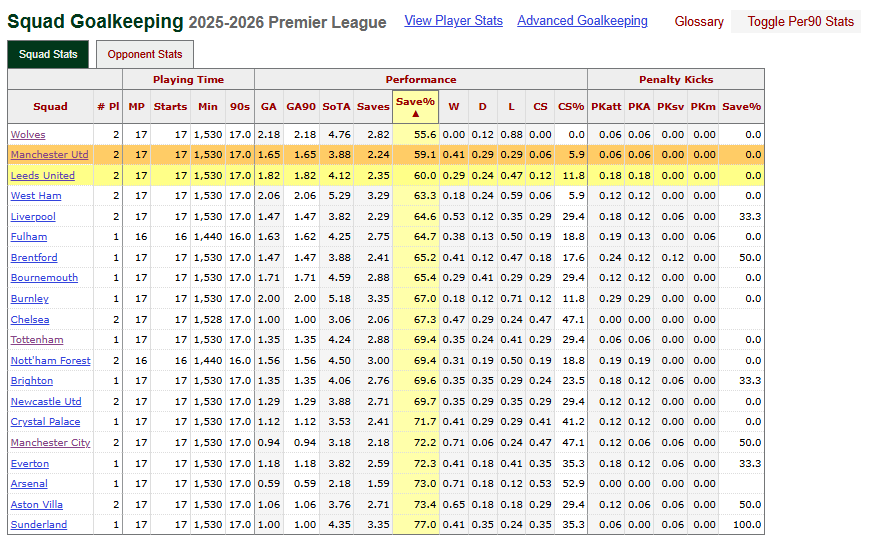Sort table by CS% column header
This screenshot has width=879, height=545.
pos(570,106)
